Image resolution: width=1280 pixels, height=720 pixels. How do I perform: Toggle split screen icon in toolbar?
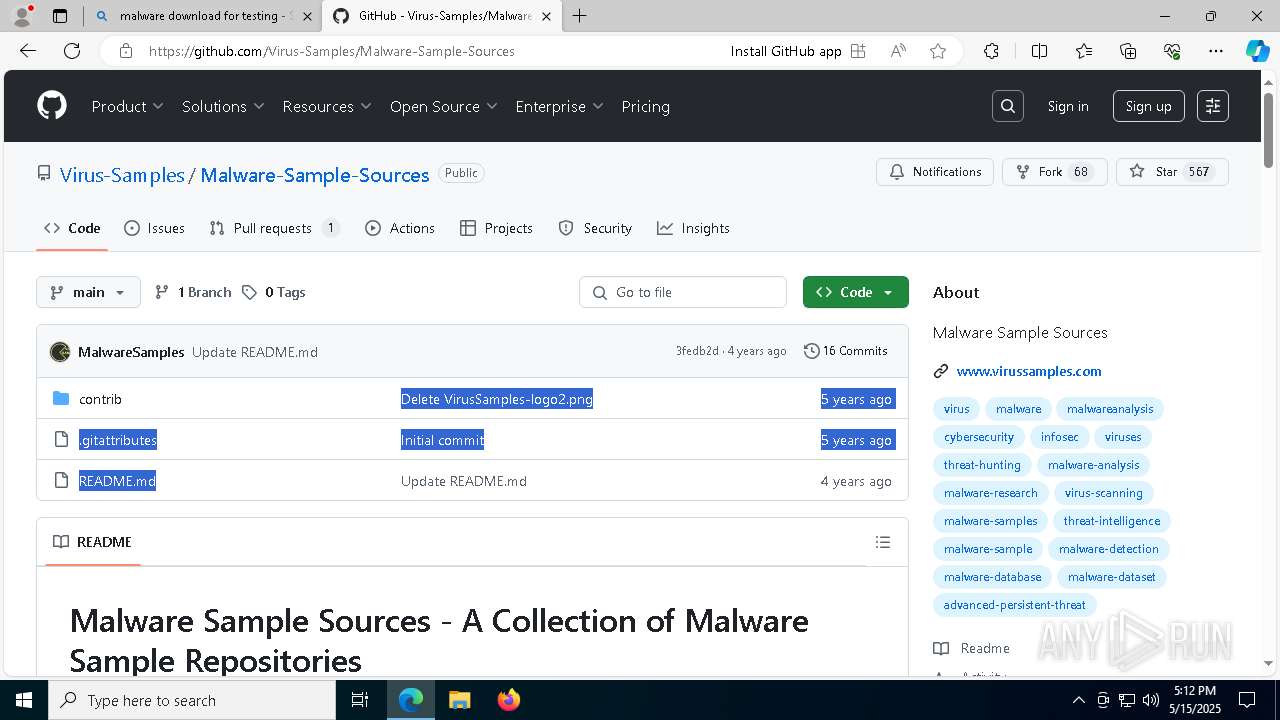click(x=1039, y=51)
